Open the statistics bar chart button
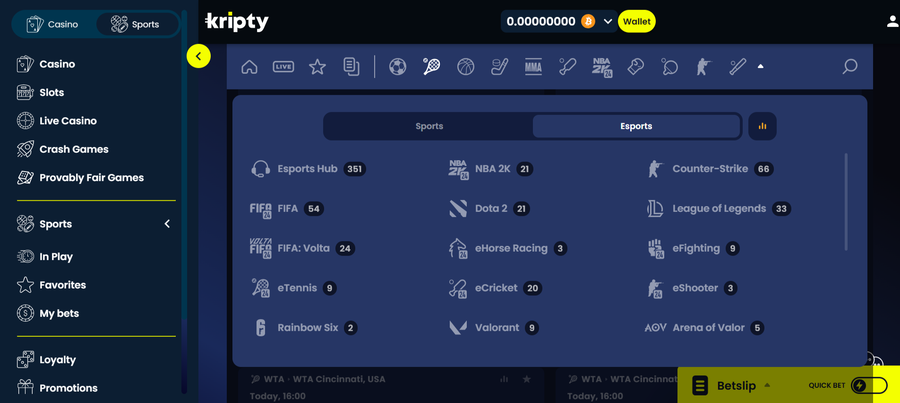The width and height of the screenshot is (900, 403). pyautogui.click(x=762, y=126)
